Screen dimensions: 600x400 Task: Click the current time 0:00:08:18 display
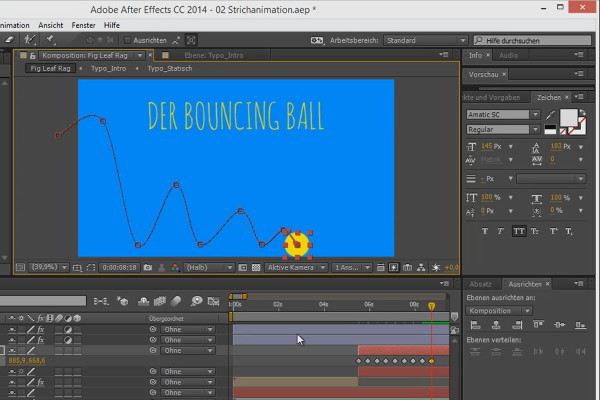pos(119,268)
